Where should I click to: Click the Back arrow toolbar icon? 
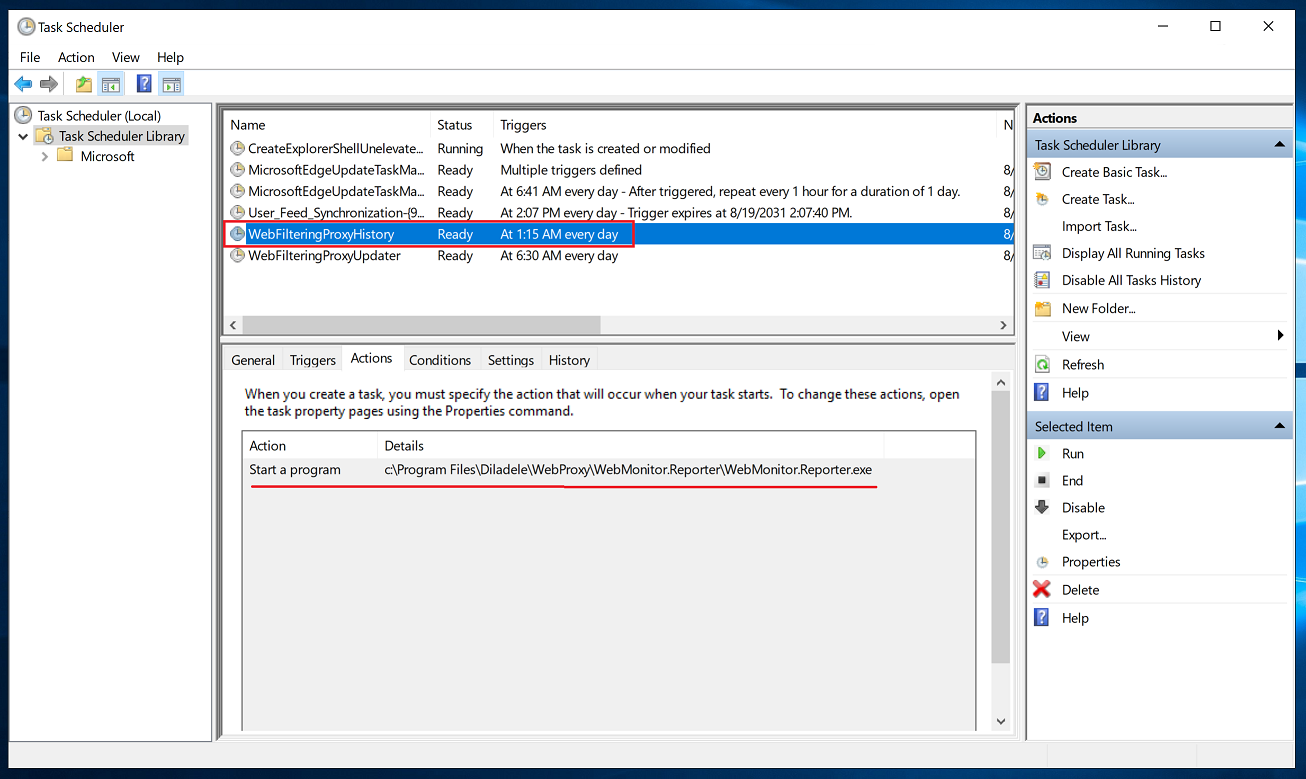tap(23, 84)
